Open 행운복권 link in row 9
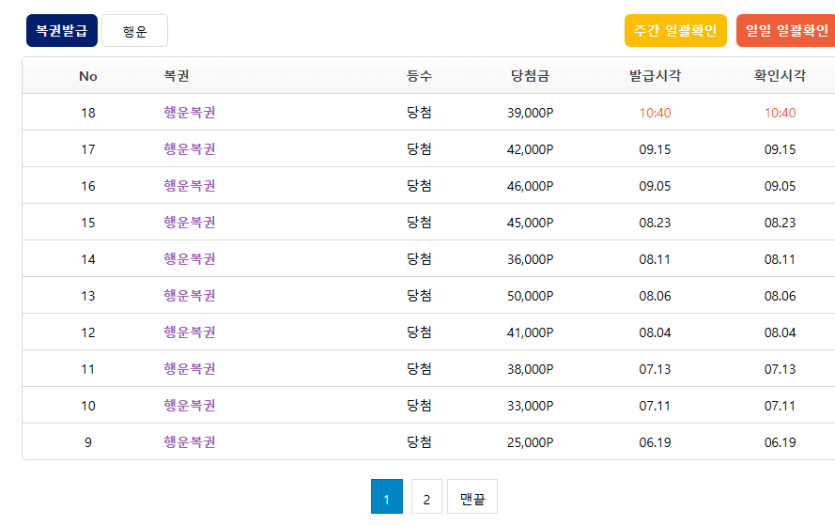 click(x=189, y=442)
